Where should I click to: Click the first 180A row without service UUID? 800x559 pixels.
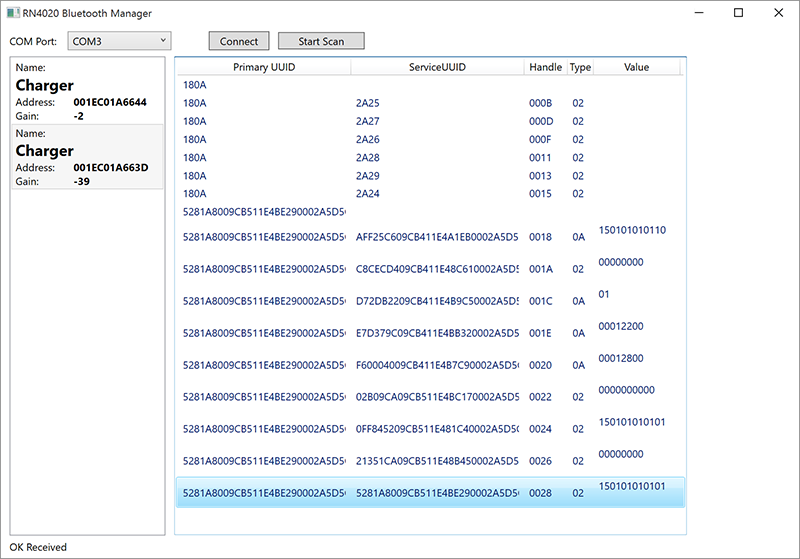tap(430, 85)
